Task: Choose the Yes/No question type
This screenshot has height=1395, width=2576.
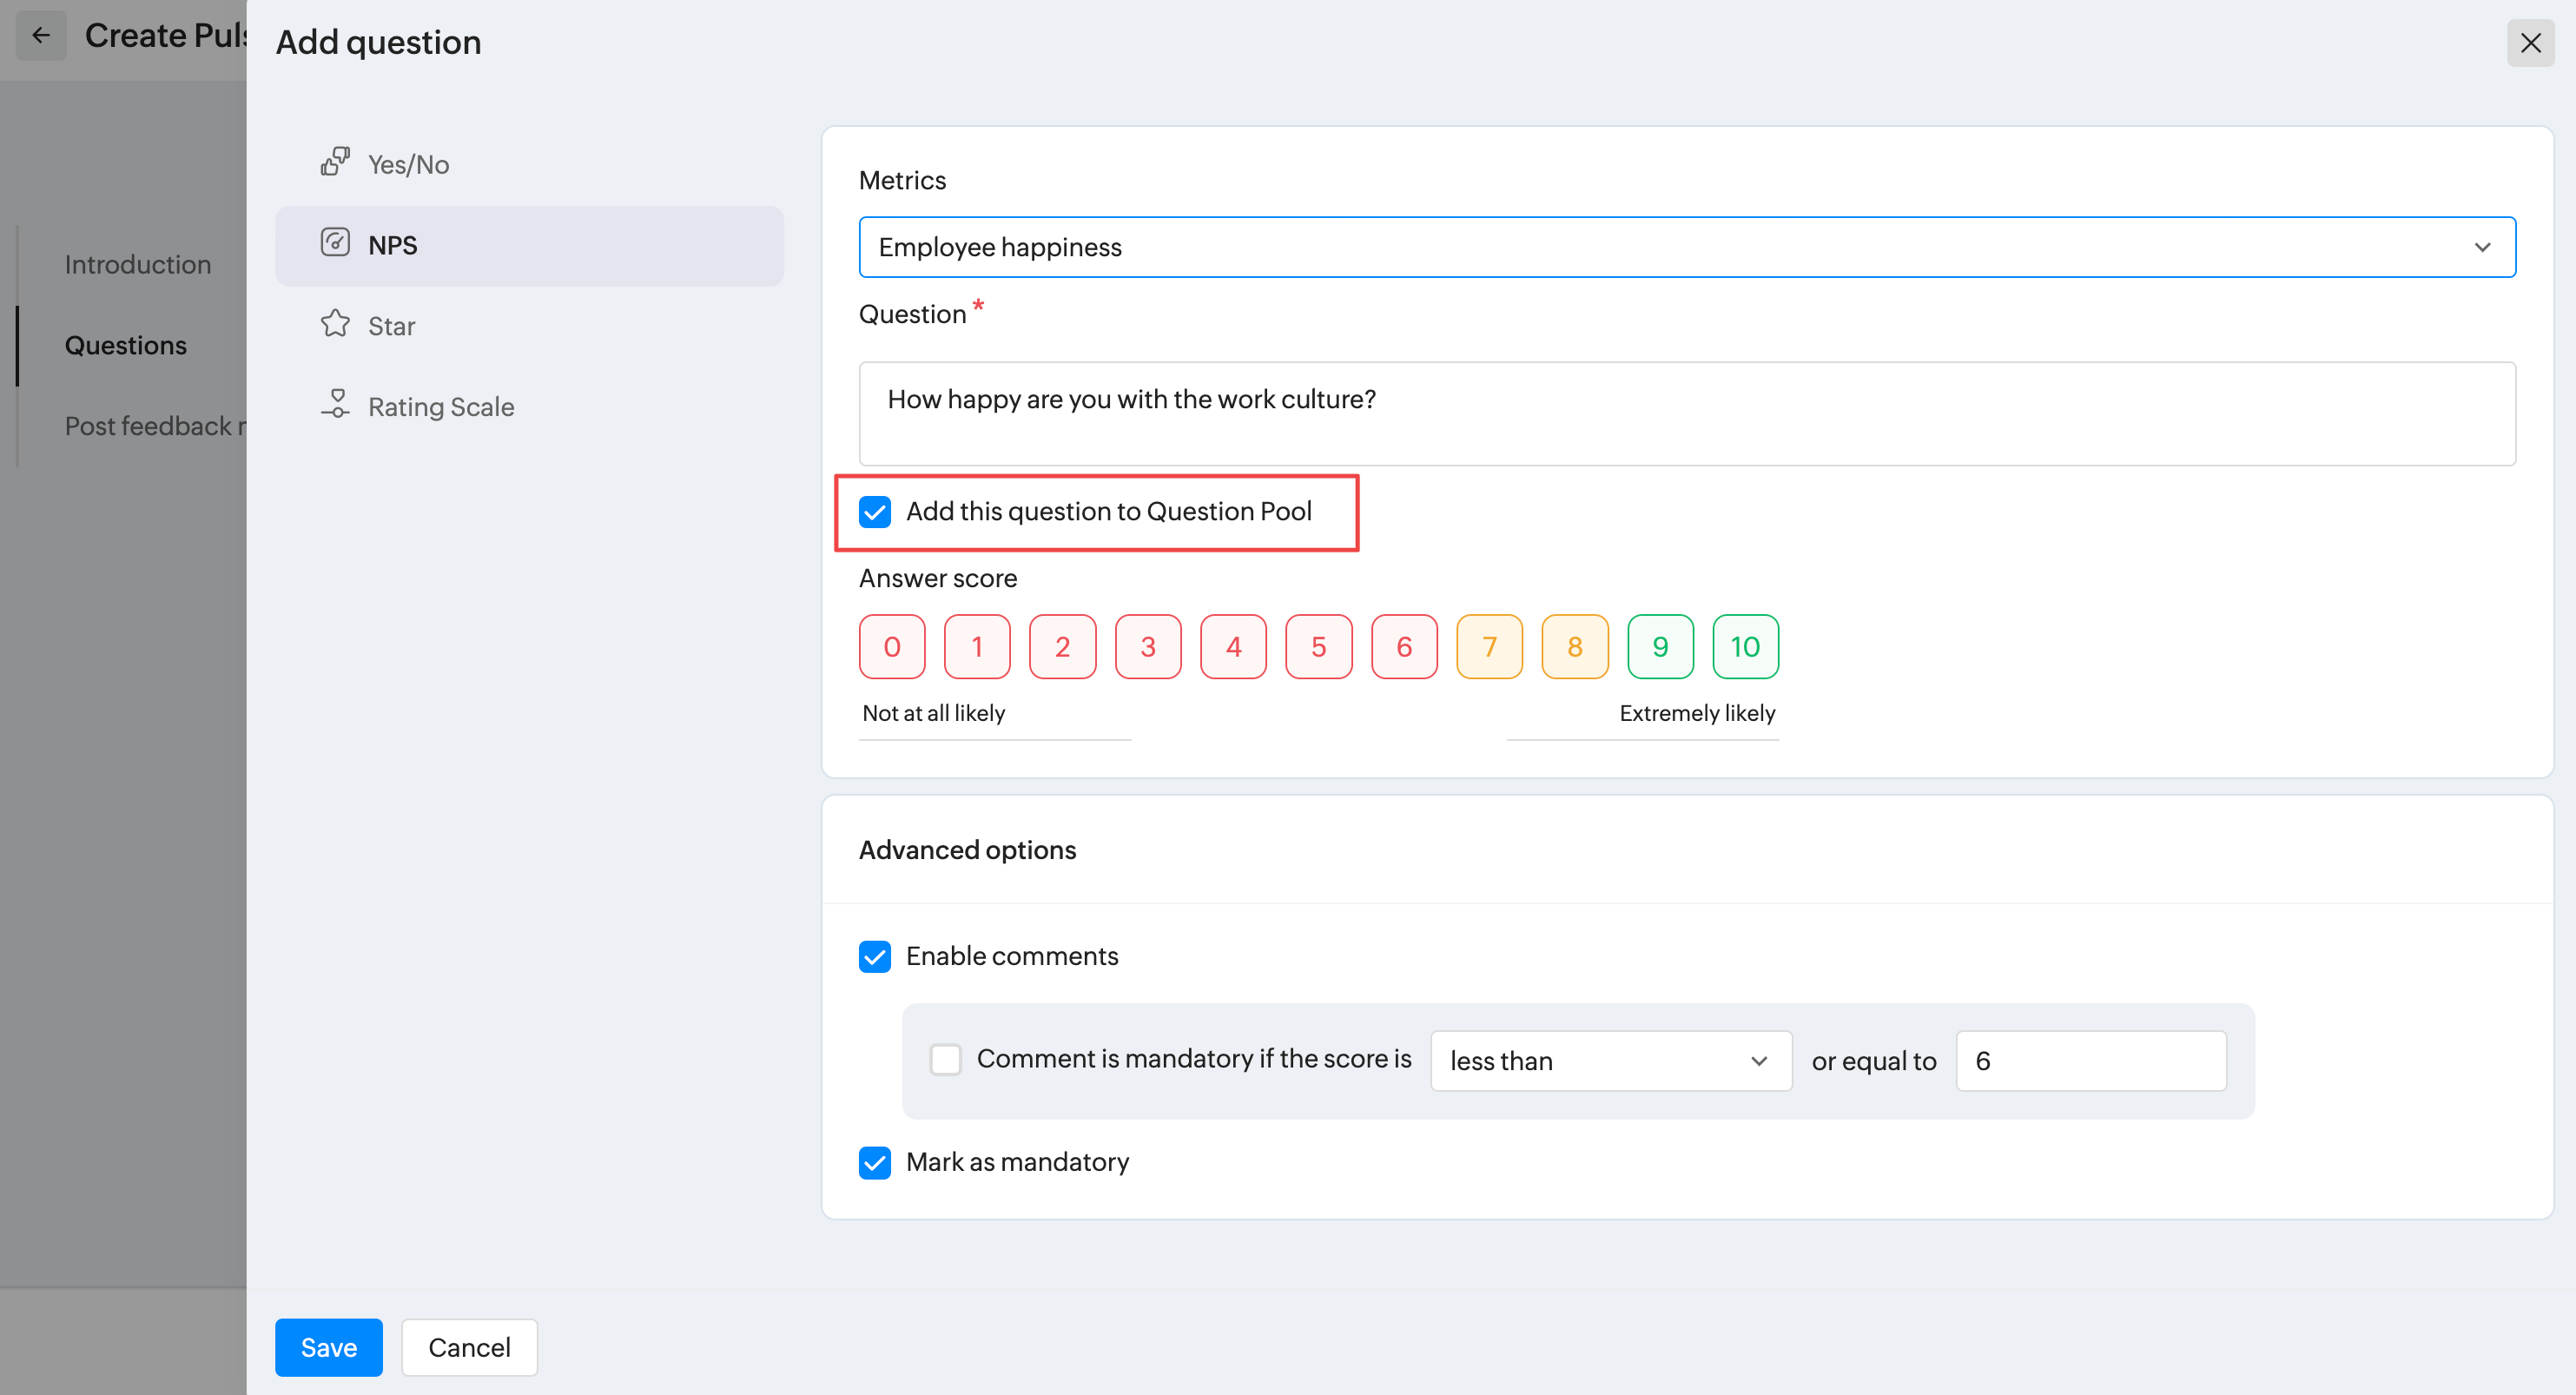Action: coord(529,164)
